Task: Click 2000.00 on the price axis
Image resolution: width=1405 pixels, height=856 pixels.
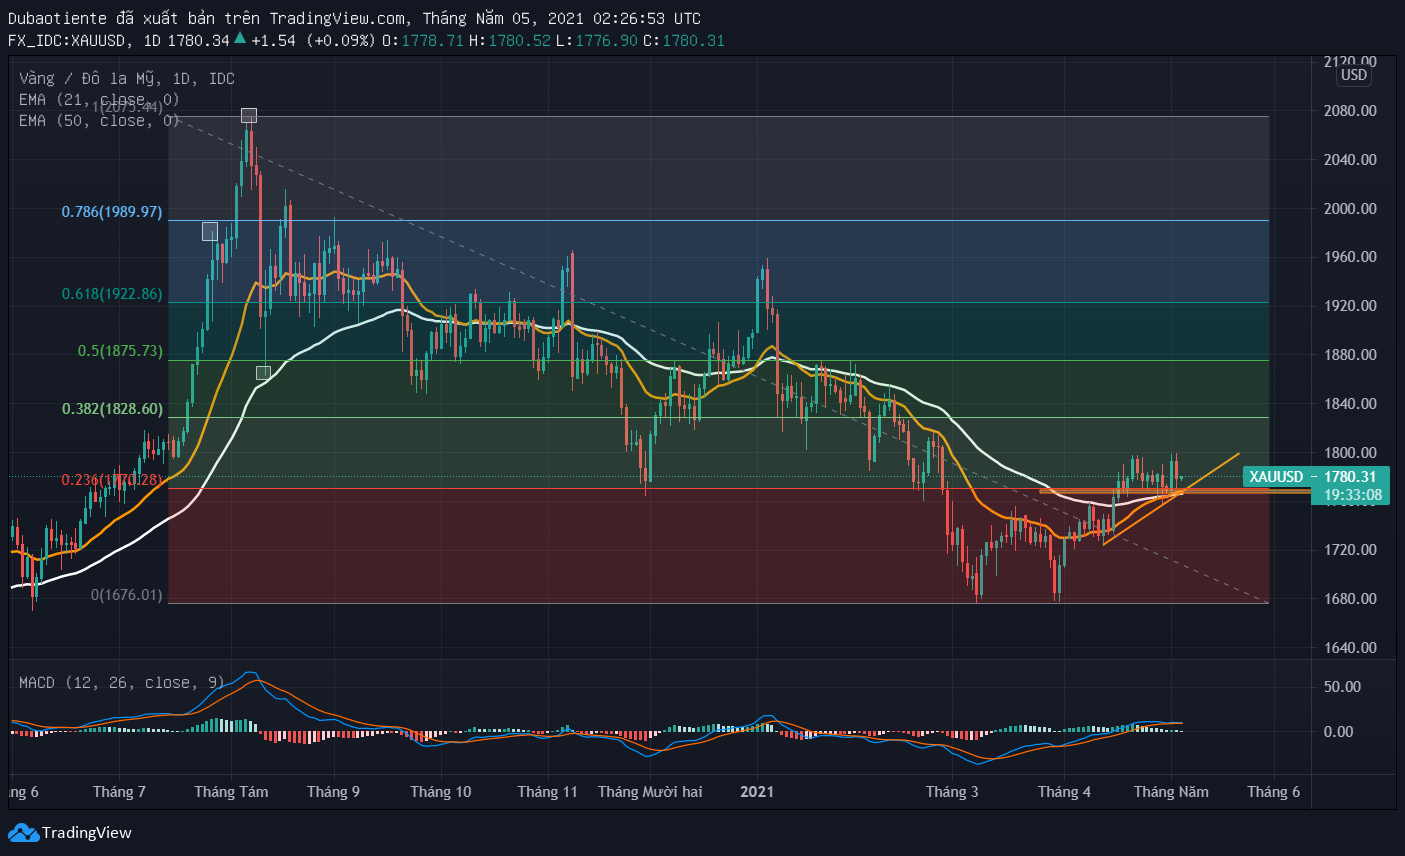Action: pos(1350,208)
